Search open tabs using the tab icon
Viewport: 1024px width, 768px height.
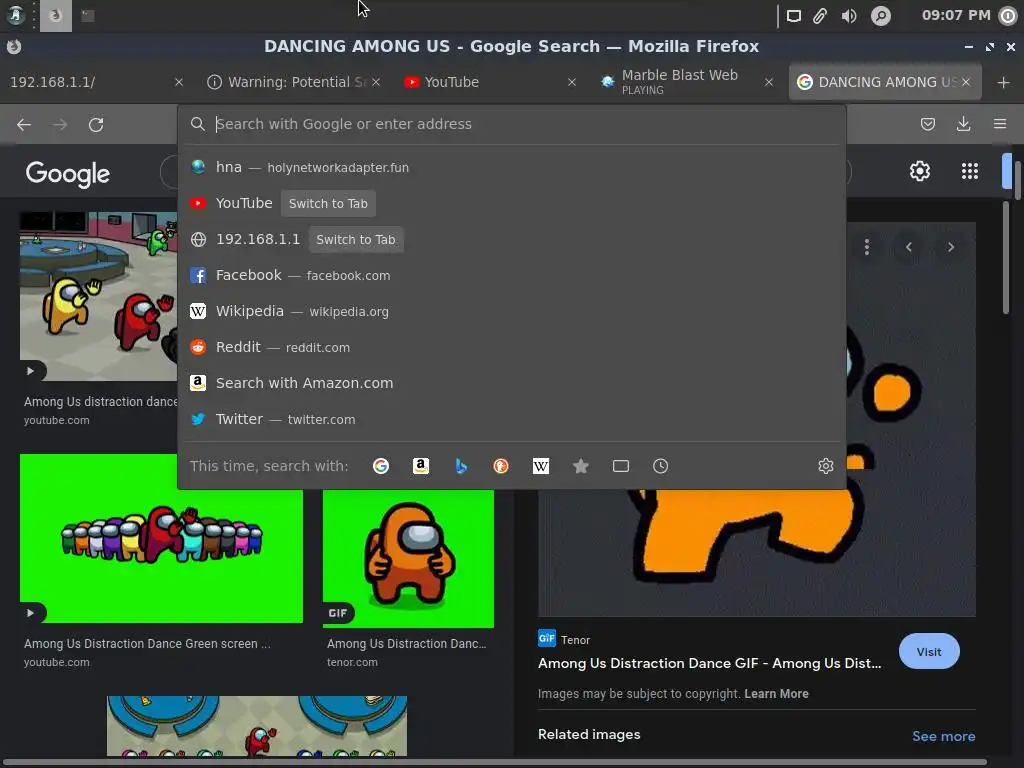pos(621,466)
